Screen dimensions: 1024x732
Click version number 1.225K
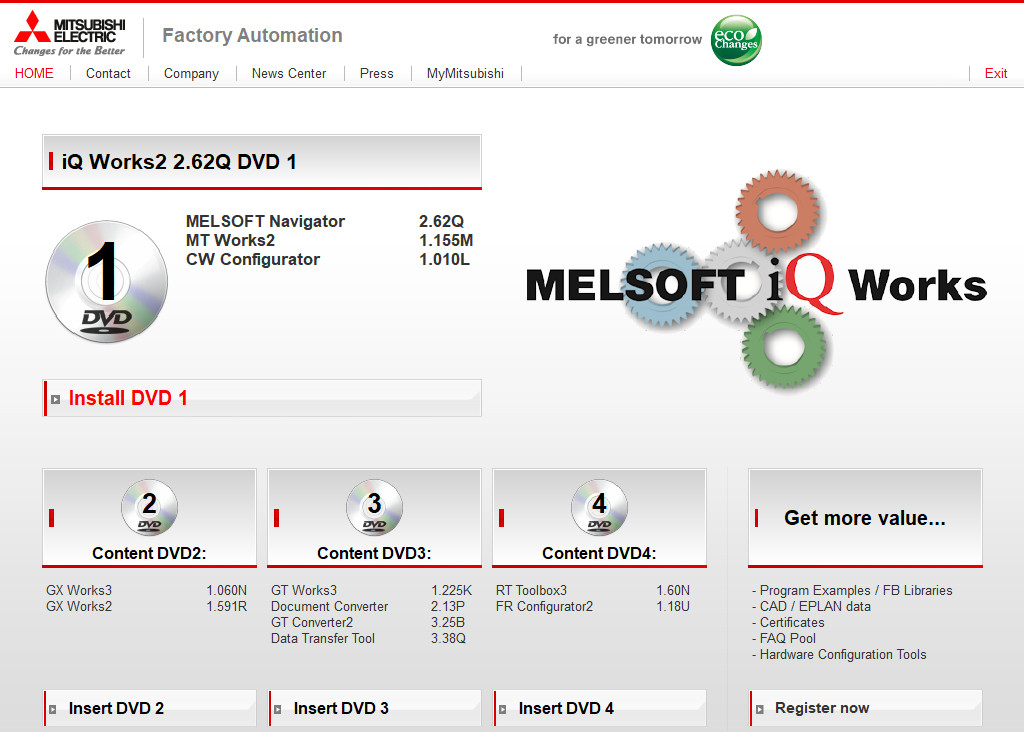point(451,590)
